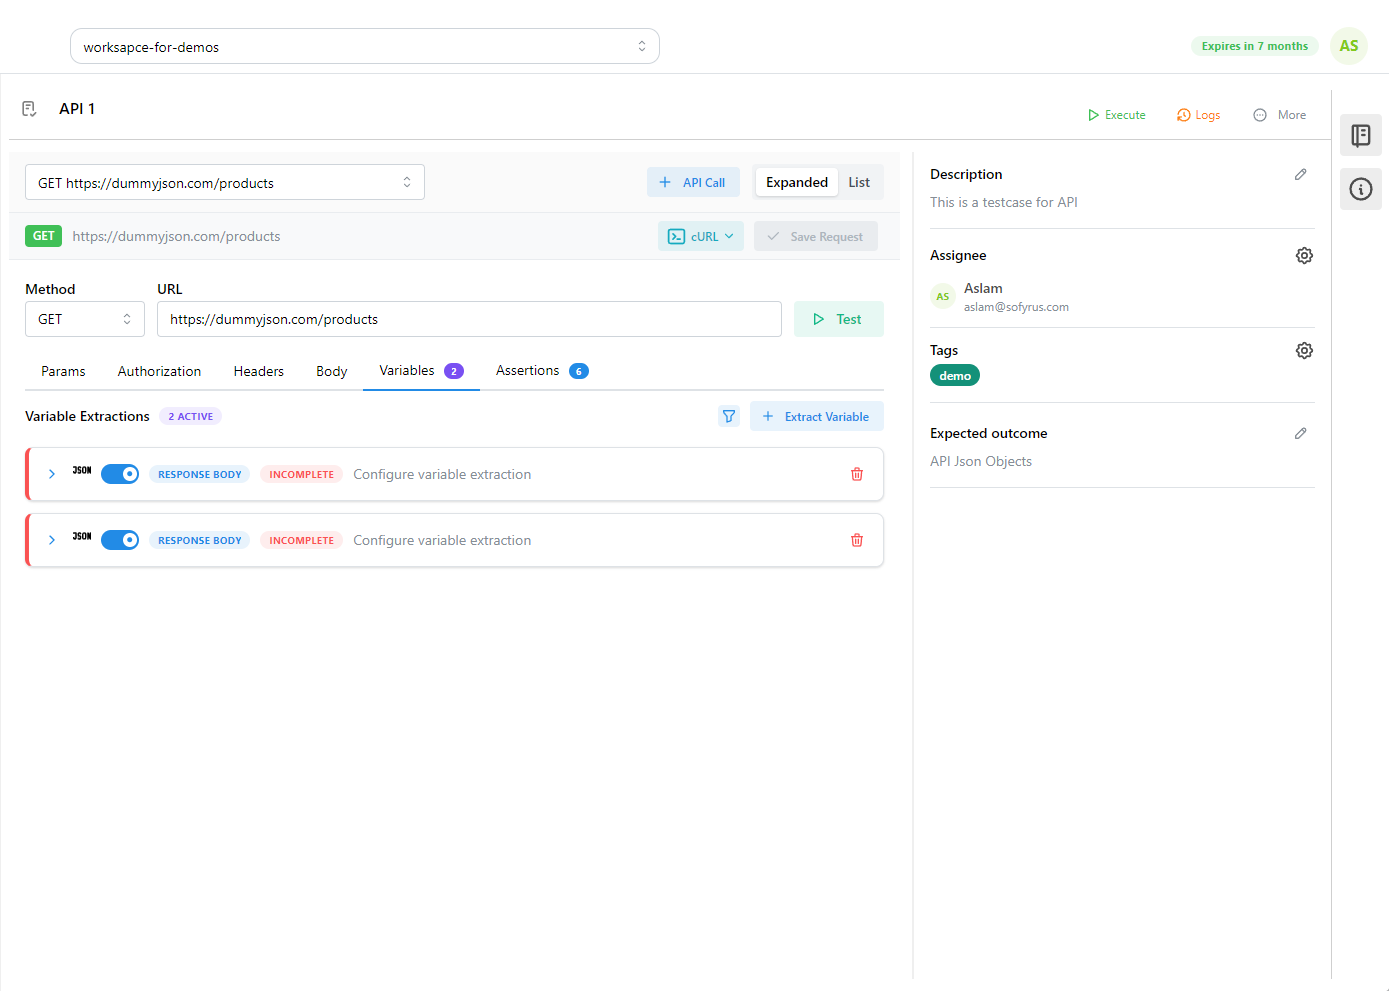This screenshot has height=991, width=1389.
Task: Disable the second JSON variable extraction toggle
Action: point(120,539)
